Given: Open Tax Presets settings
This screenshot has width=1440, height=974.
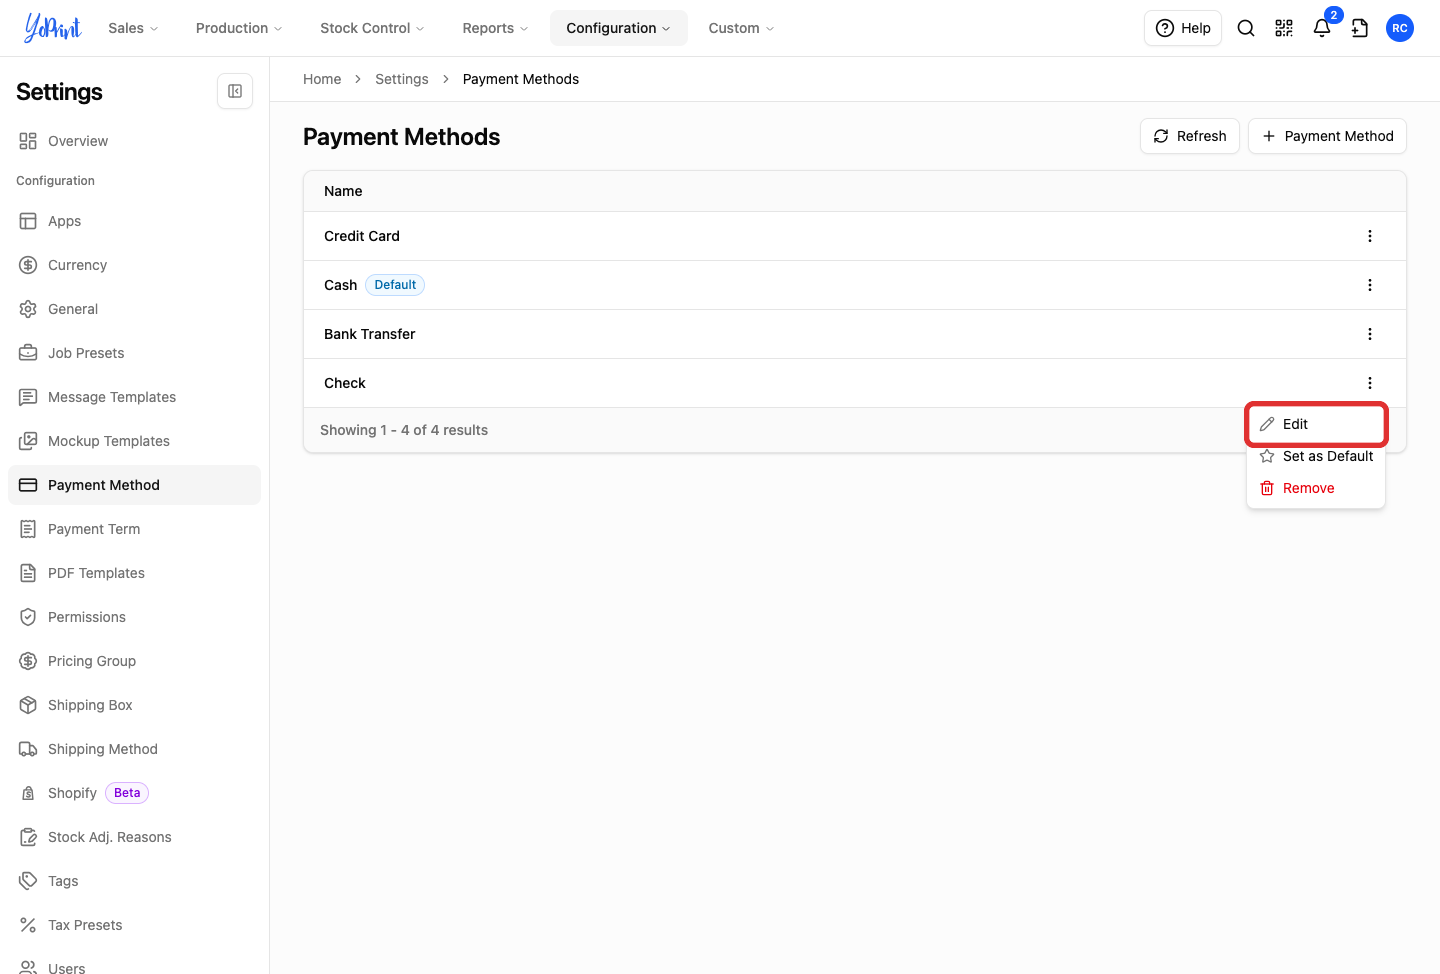Looking at the screenshot, I should (134, 925).
